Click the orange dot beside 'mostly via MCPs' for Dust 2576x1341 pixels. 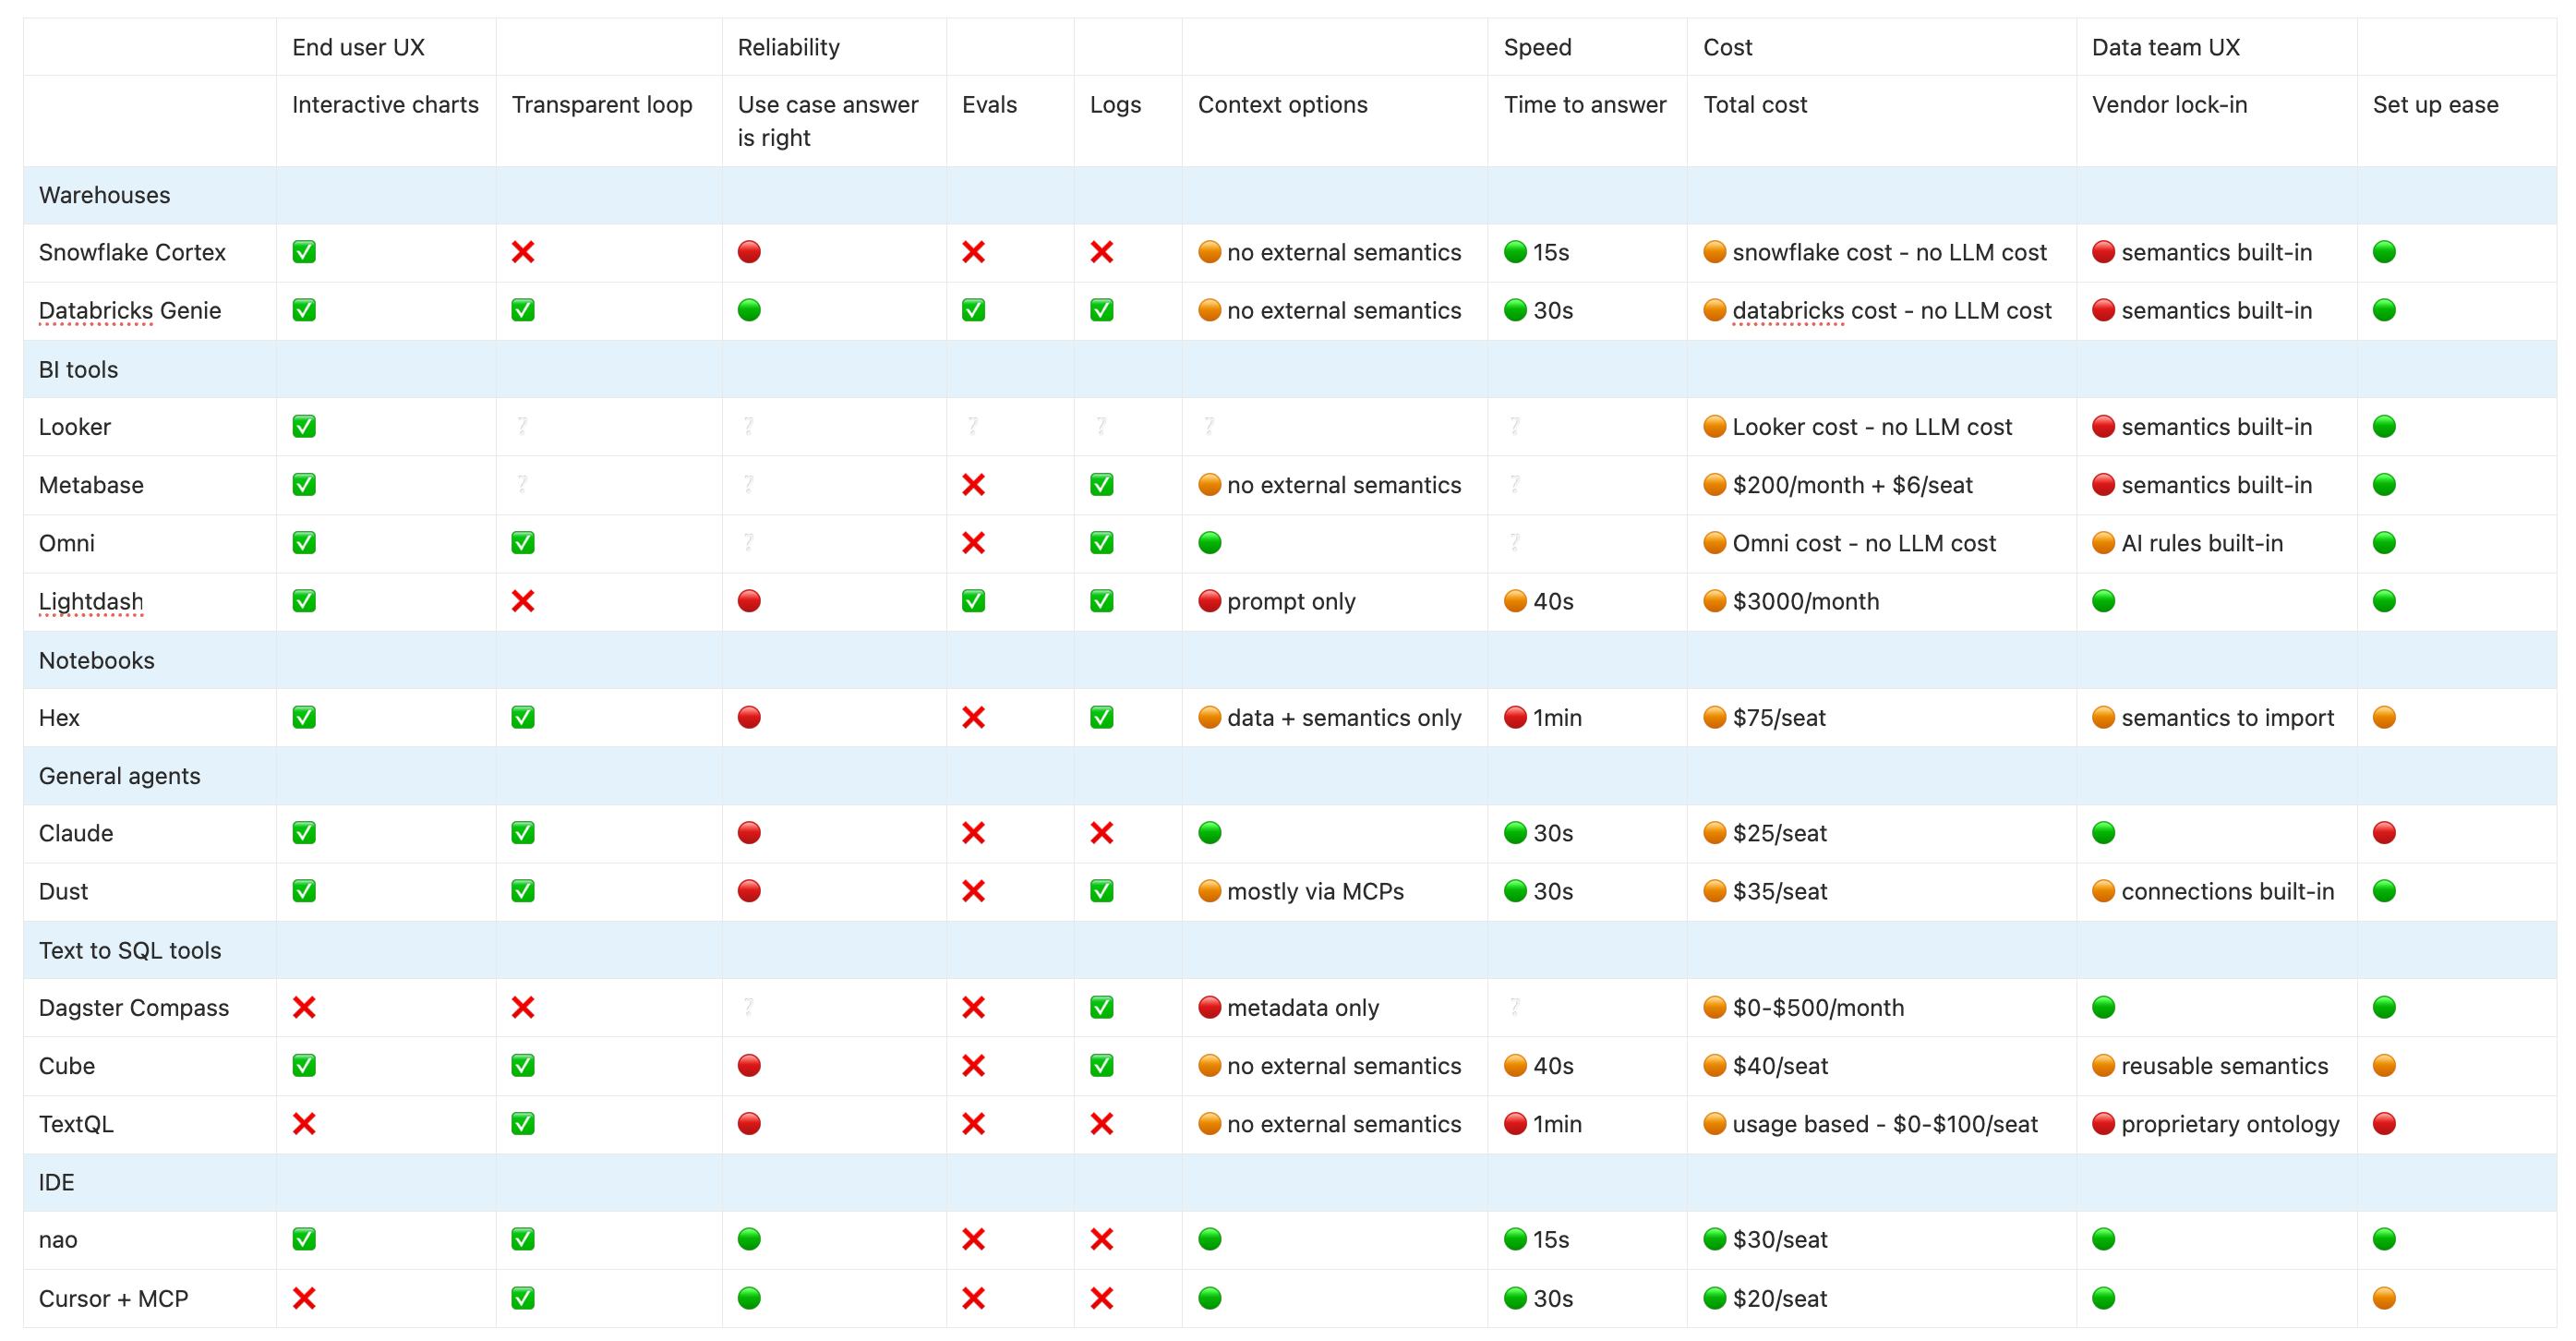[1211, 891]
